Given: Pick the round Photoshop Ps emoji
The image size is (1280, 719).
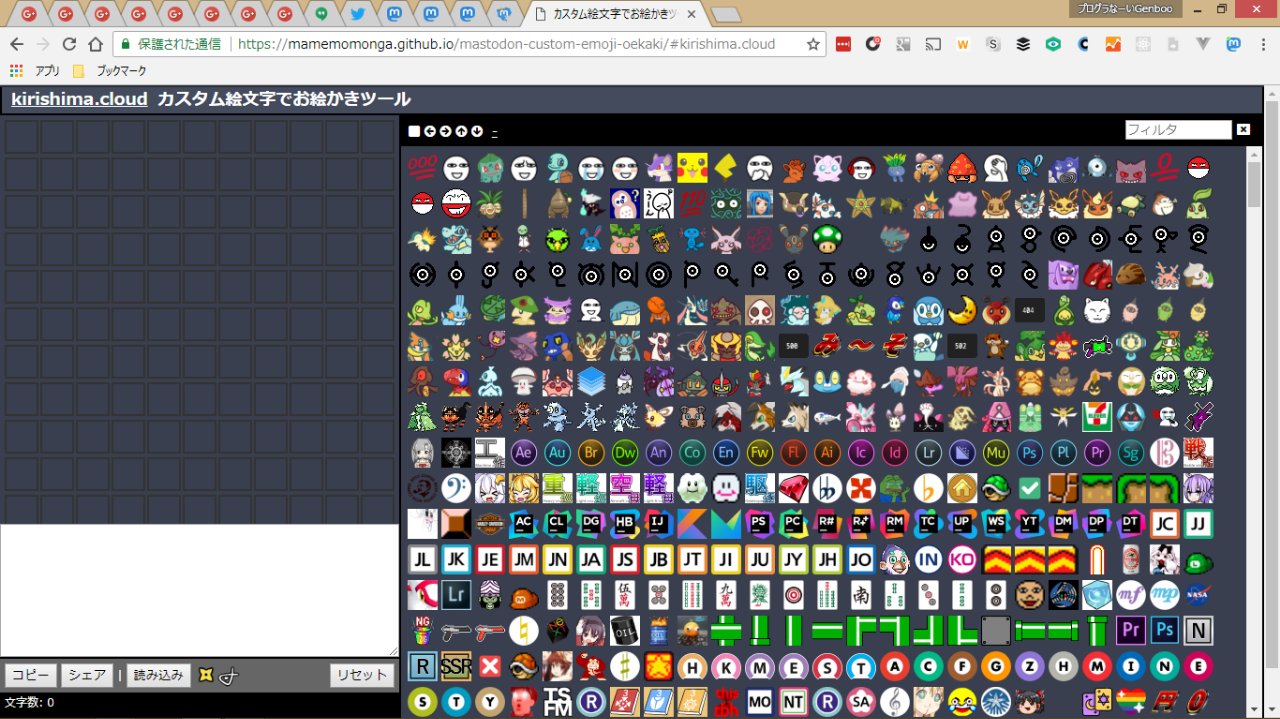Looking at the screenshot, I should (x=1029, y=452).
